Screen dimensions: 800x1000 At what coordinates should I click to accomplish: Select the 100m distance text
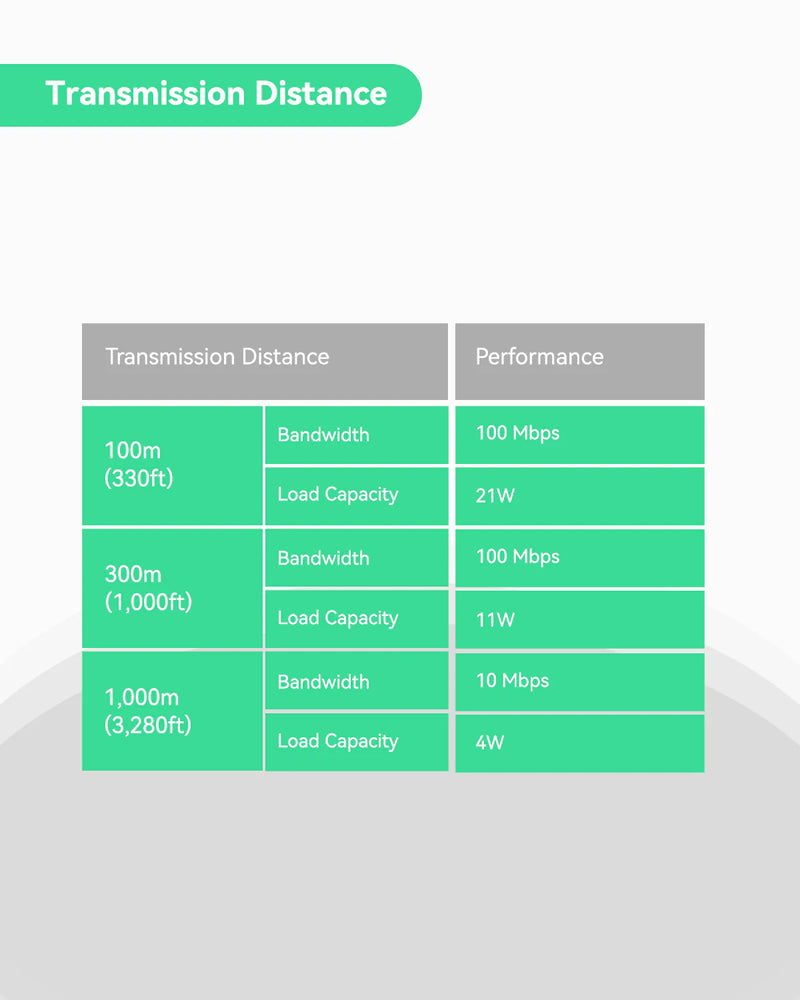click(133, 451)
